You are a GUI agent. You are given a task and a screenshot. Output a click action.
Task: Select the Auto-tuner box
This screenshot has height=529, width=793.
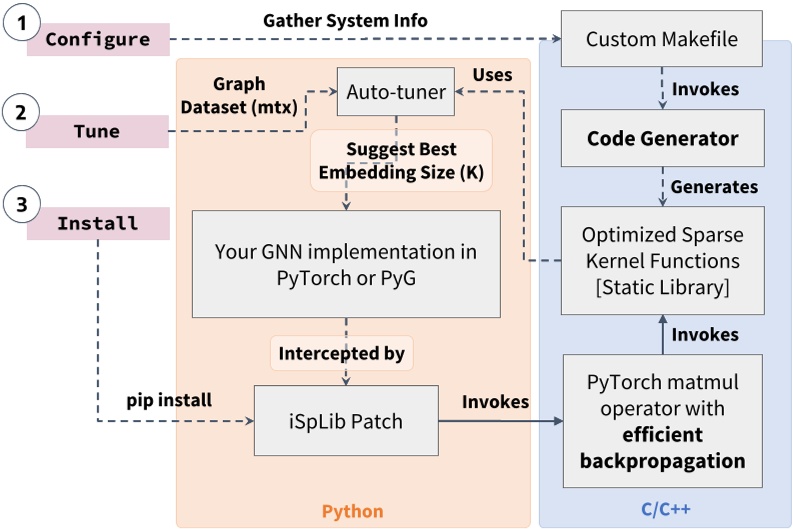[396, 93]
